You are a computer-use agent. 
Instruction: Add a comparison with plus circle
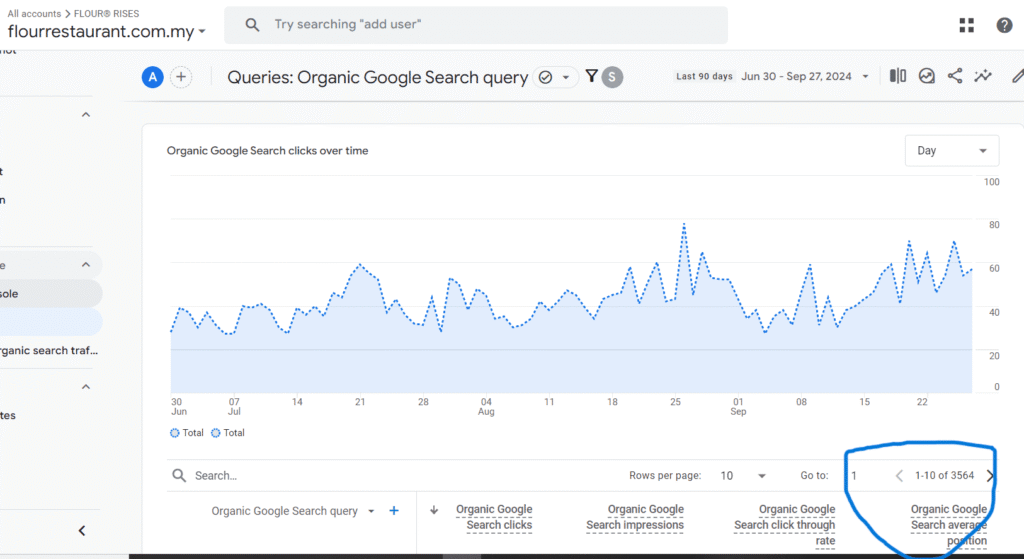coord(181,77)
